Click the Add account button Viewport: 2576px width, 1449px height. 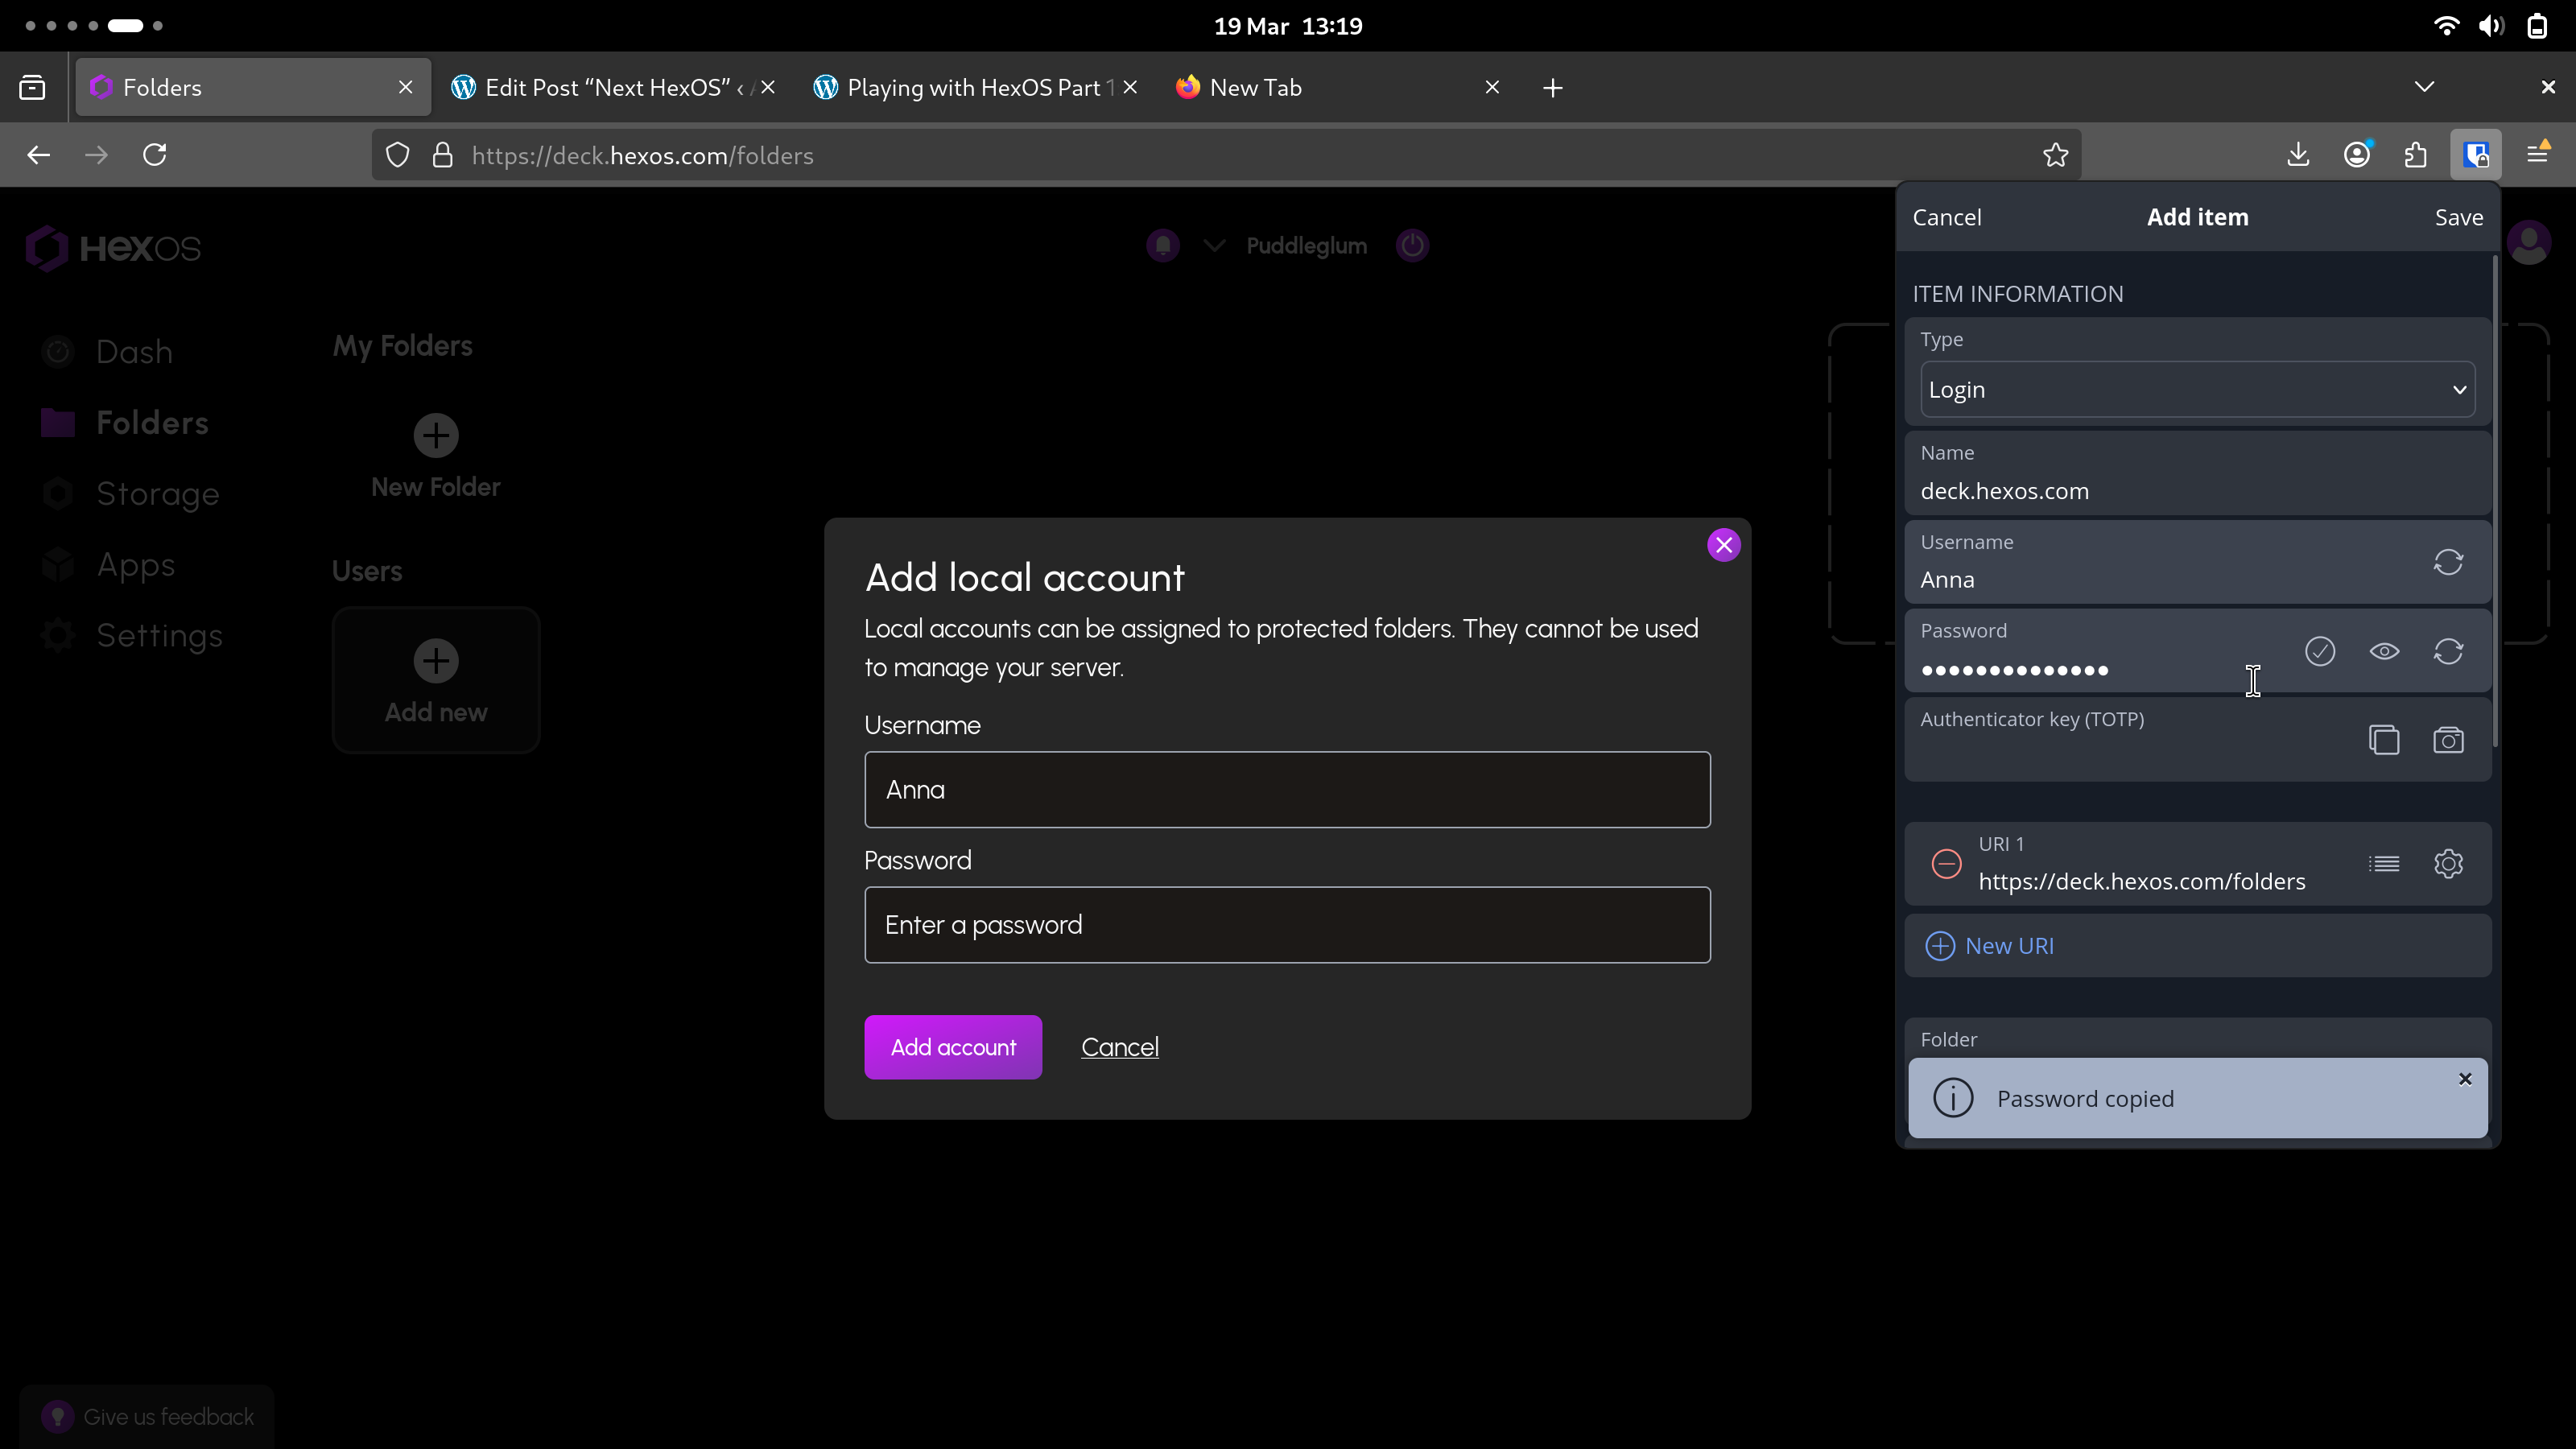953,1047
